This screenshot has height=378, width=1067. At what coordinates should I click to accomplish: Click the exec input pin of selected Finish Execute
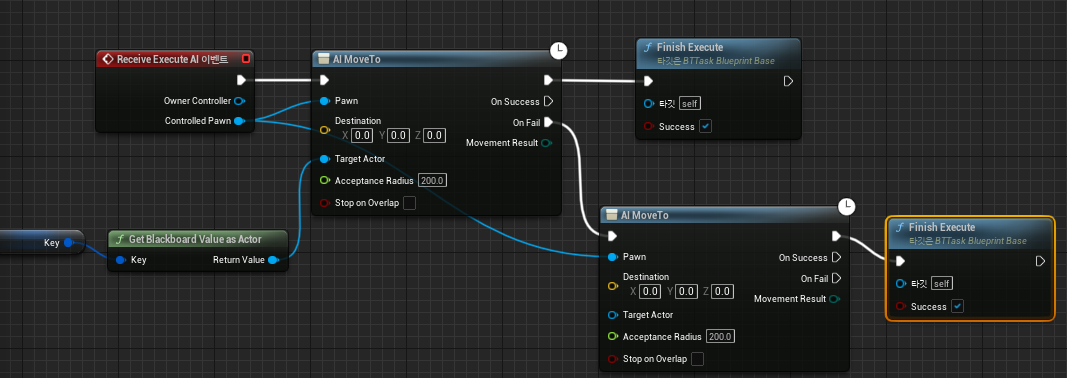[x=901, y=261]
